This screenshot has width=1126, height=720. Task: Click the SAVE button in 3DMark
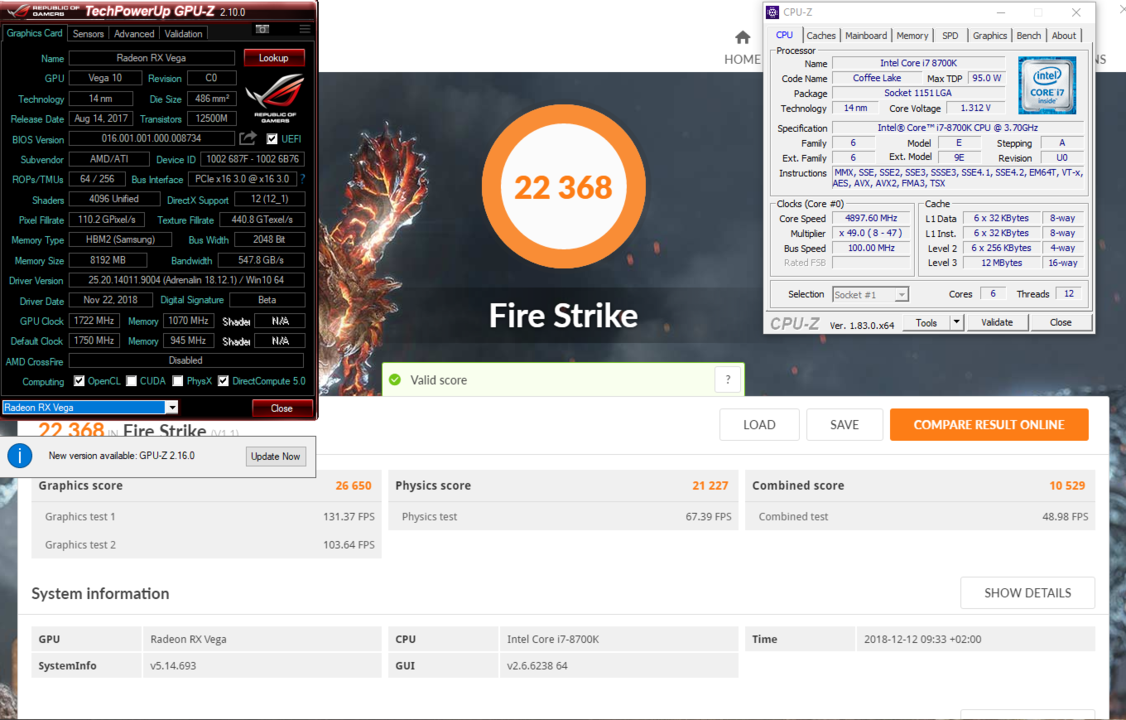click(x=844, y=424)
